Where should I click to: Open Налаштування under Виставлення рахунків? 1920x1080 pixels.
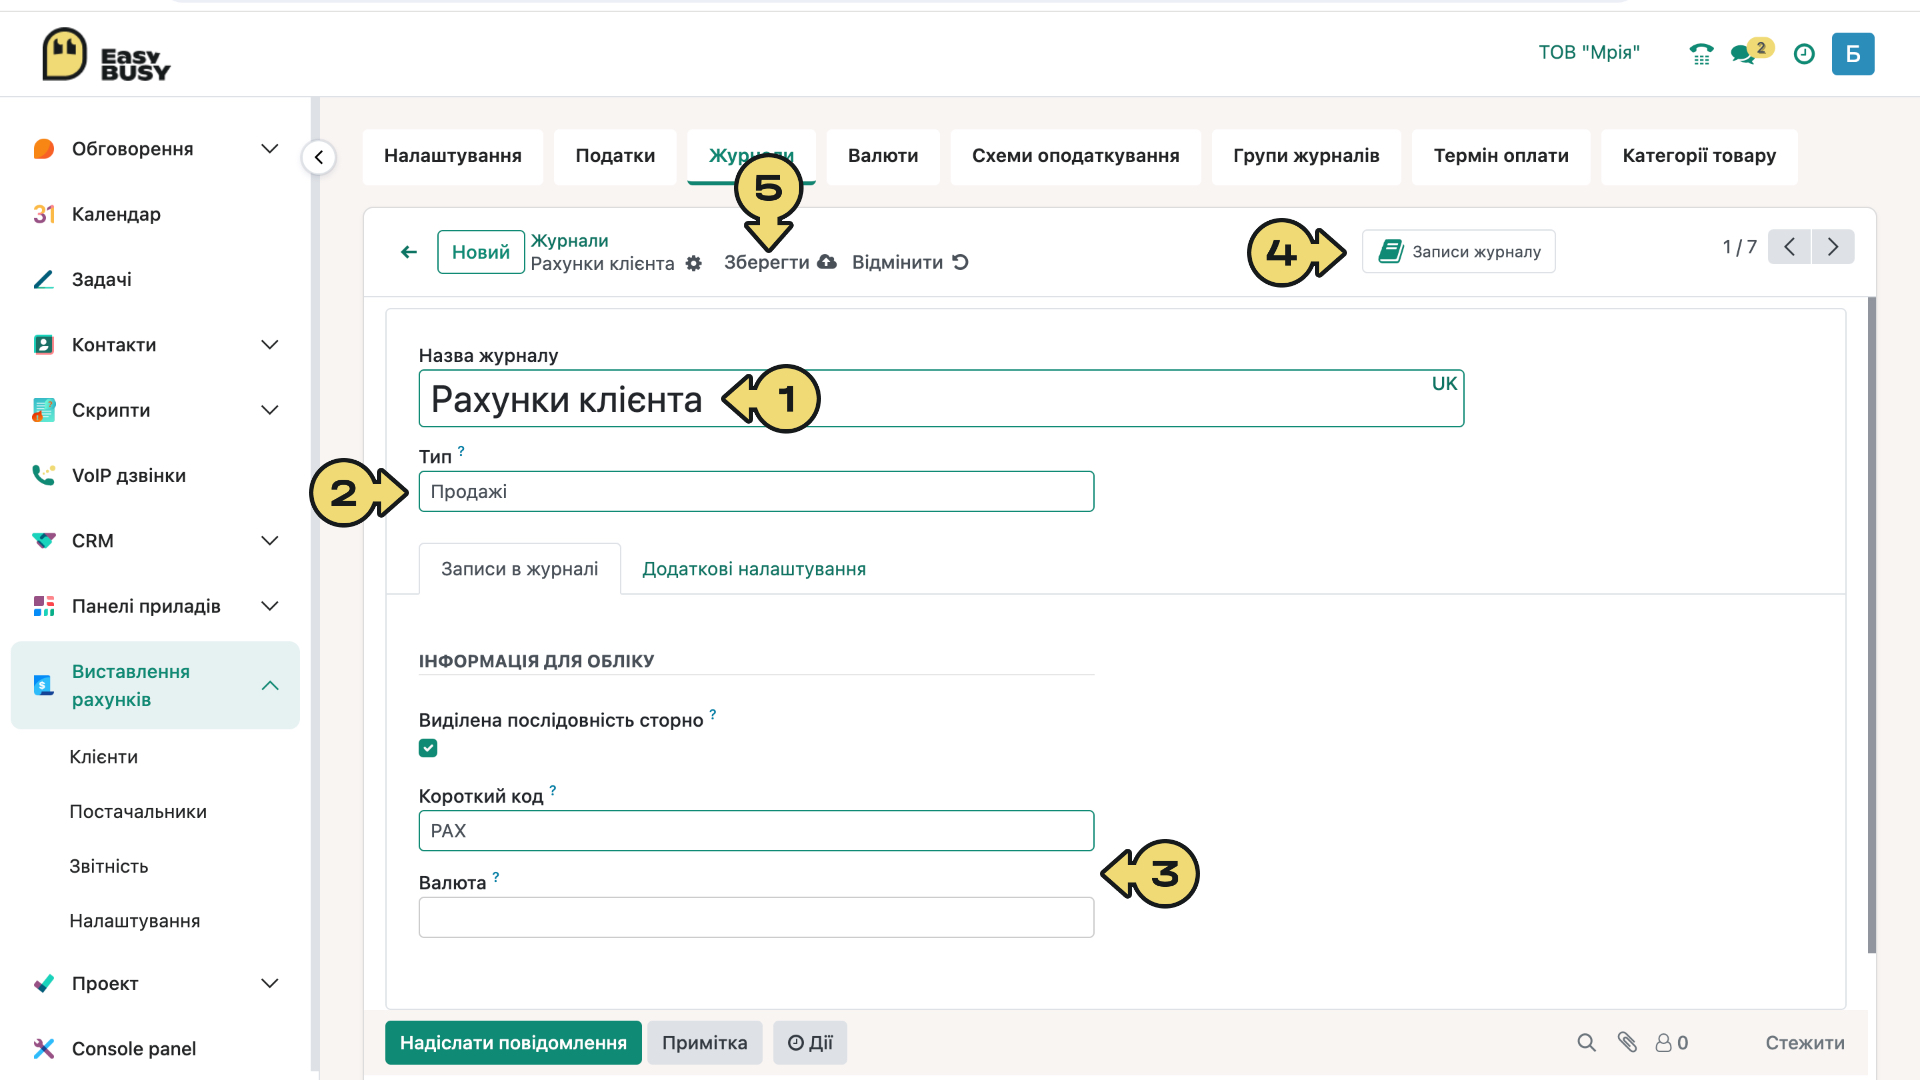pyautogui.click(x=135, y=921)
